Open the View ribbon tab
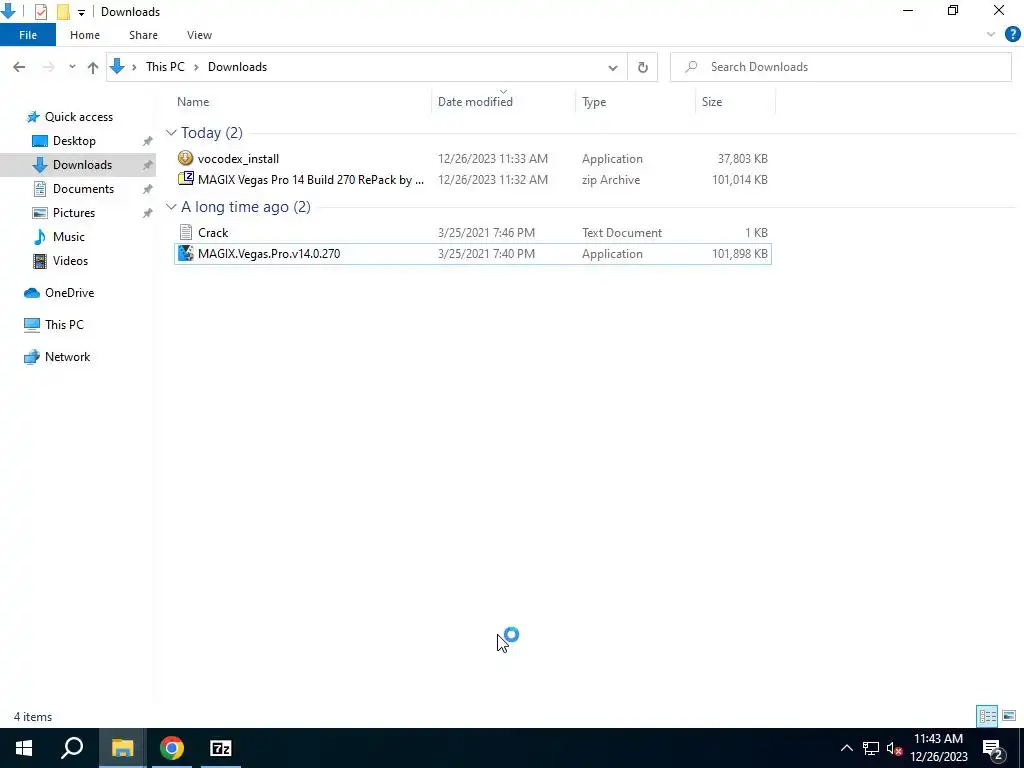This screenshot has width=1024, height=768. (199, 35)
